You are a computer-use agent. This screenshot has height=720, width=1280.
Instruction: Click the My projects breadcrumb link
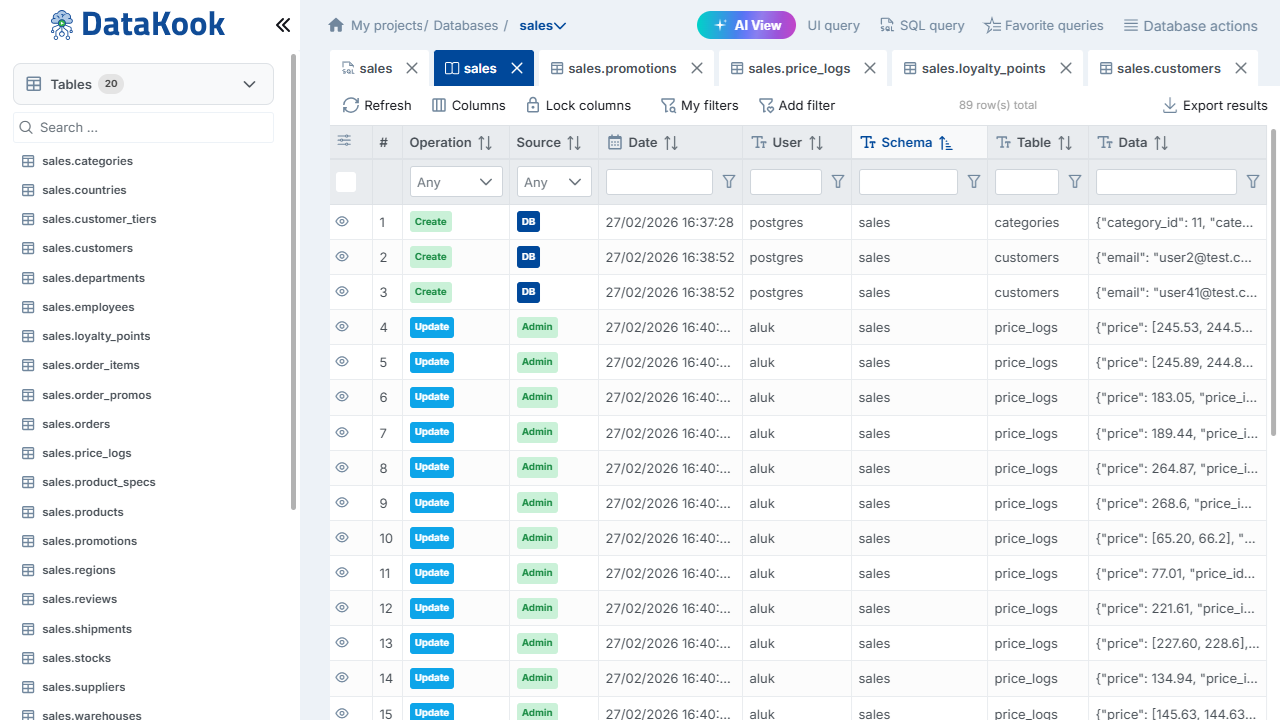388,25
